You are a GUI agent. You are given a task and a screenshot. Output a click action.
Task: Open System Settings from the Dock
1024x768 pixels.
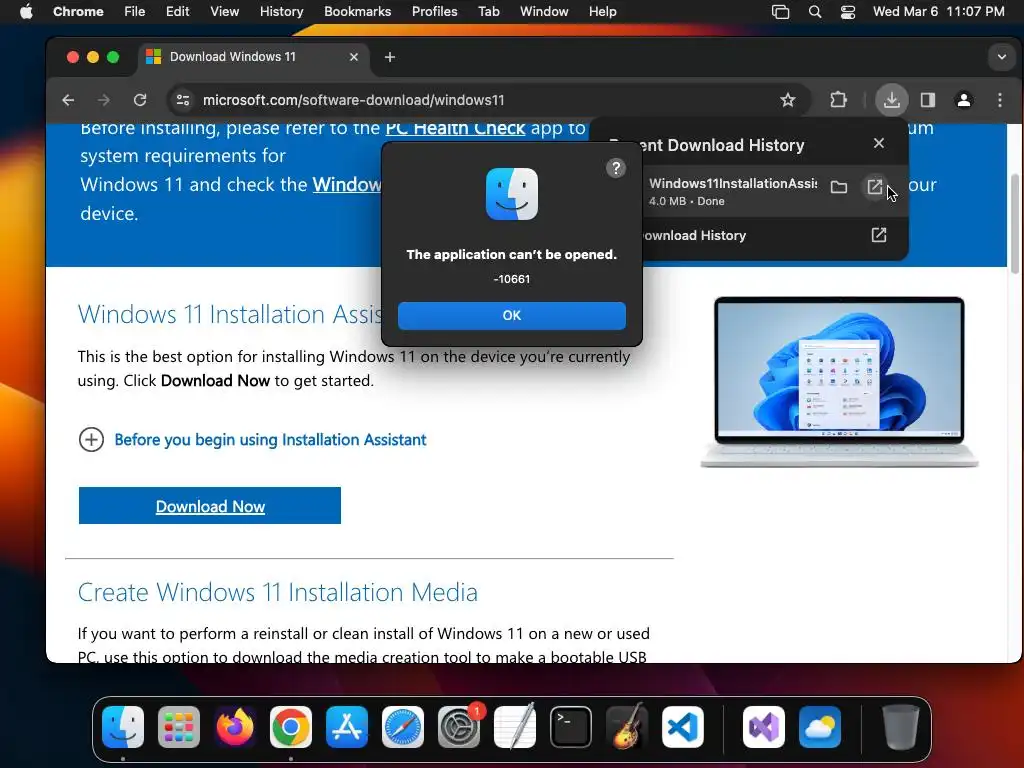point(458,727)
